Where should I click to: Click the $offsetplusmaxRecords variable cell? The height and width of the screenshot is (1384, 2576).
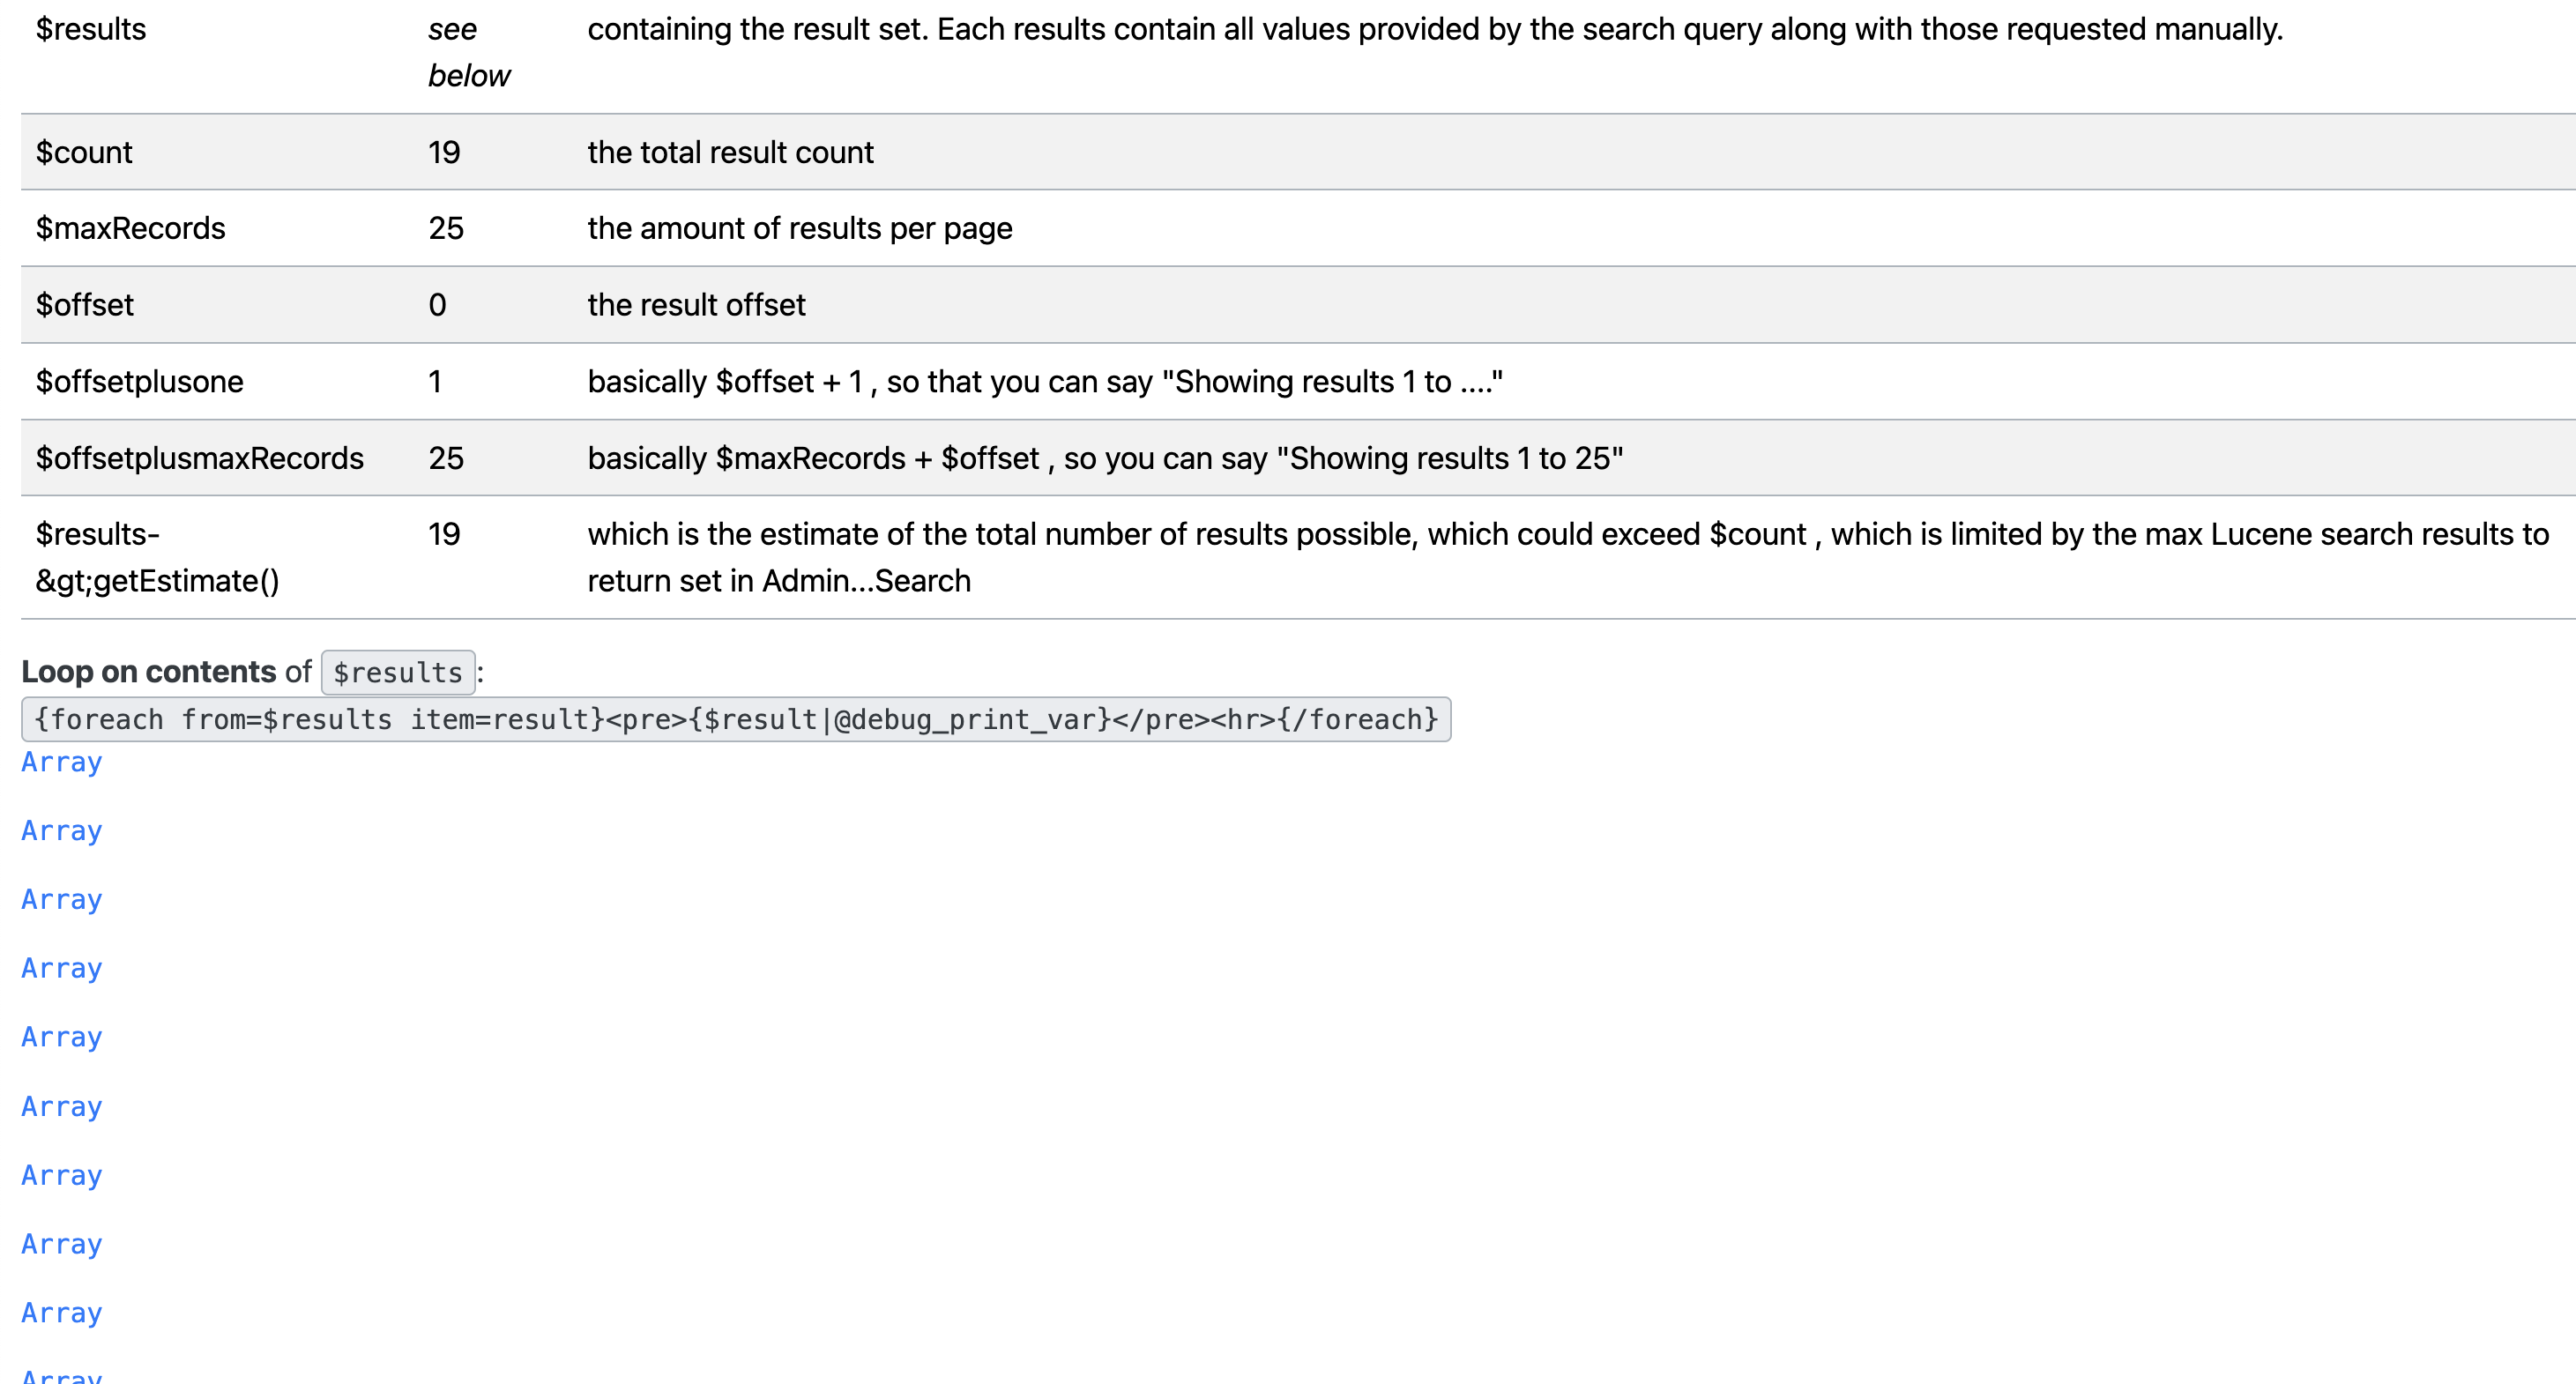(x=200, y=458)
